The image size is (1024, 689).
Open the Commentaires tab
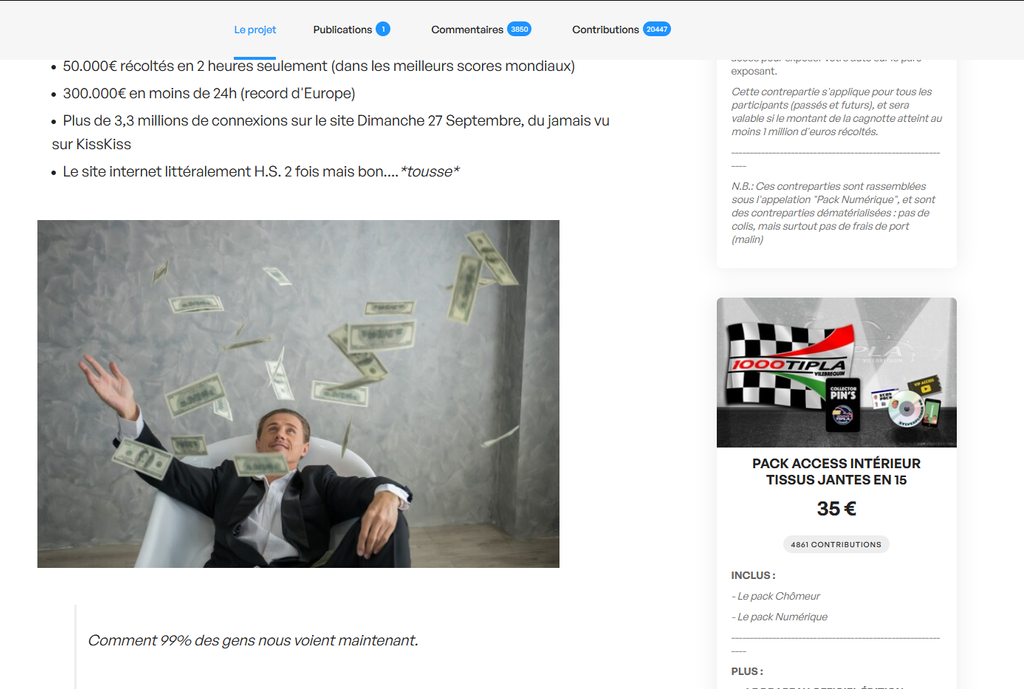coord(467,29)
